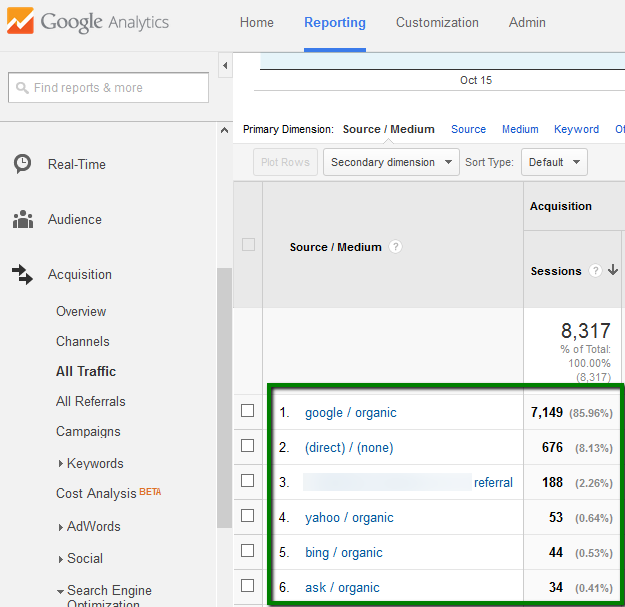625x607 pixels.
Task: Check the yahoo / organic row checkbox
Action: click(248, 516)
